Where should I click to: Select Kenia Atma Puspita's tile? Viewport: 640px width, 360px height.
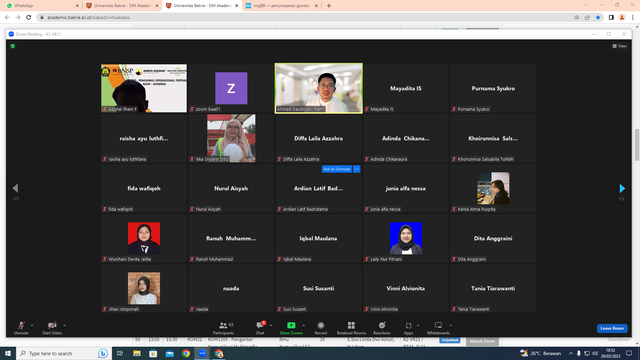point(493,188)
